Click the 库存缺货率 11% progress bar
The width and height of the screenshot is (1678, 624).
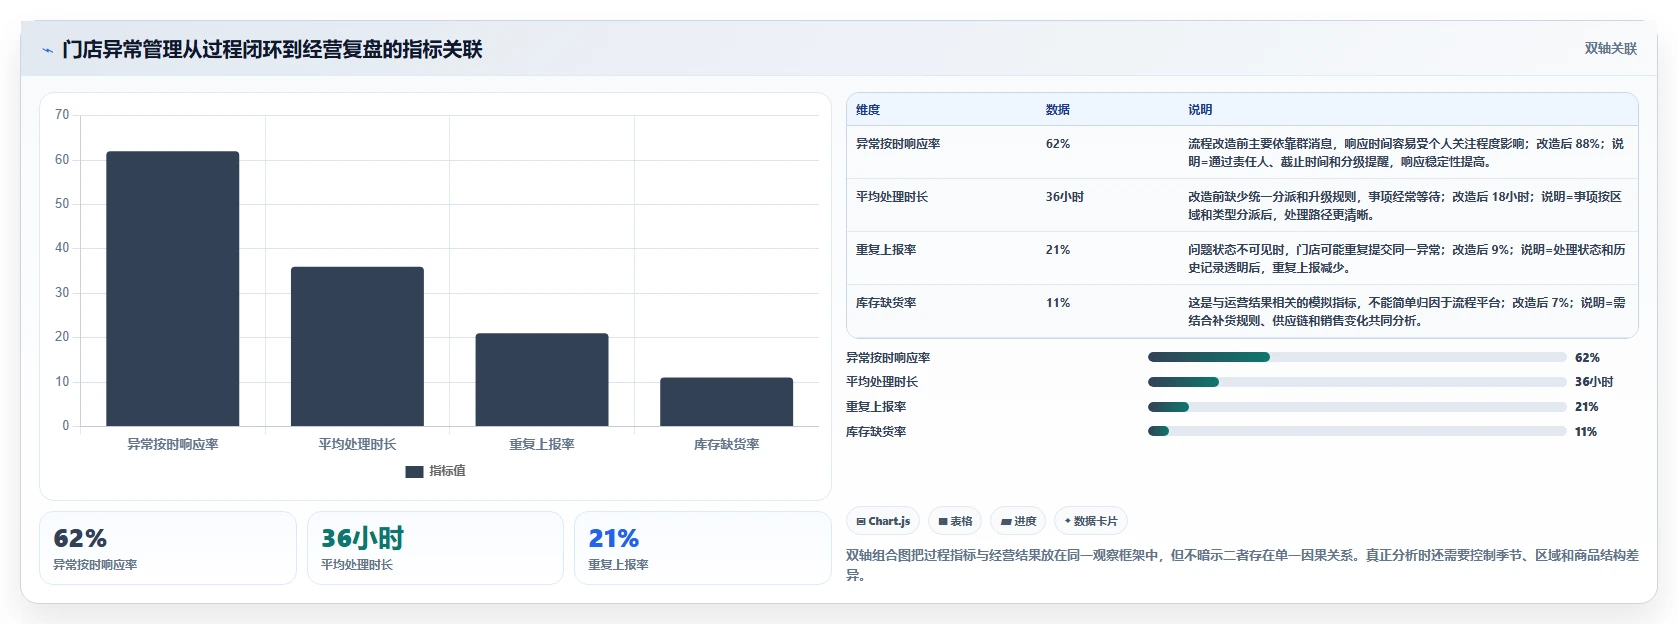tap(1357, 431)
